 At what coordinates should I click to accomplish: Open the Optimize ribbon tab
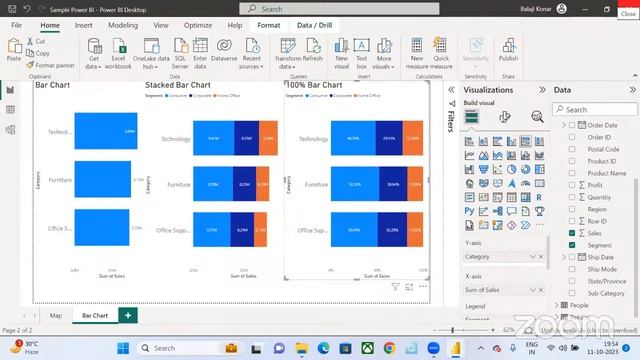coord(198,25)
